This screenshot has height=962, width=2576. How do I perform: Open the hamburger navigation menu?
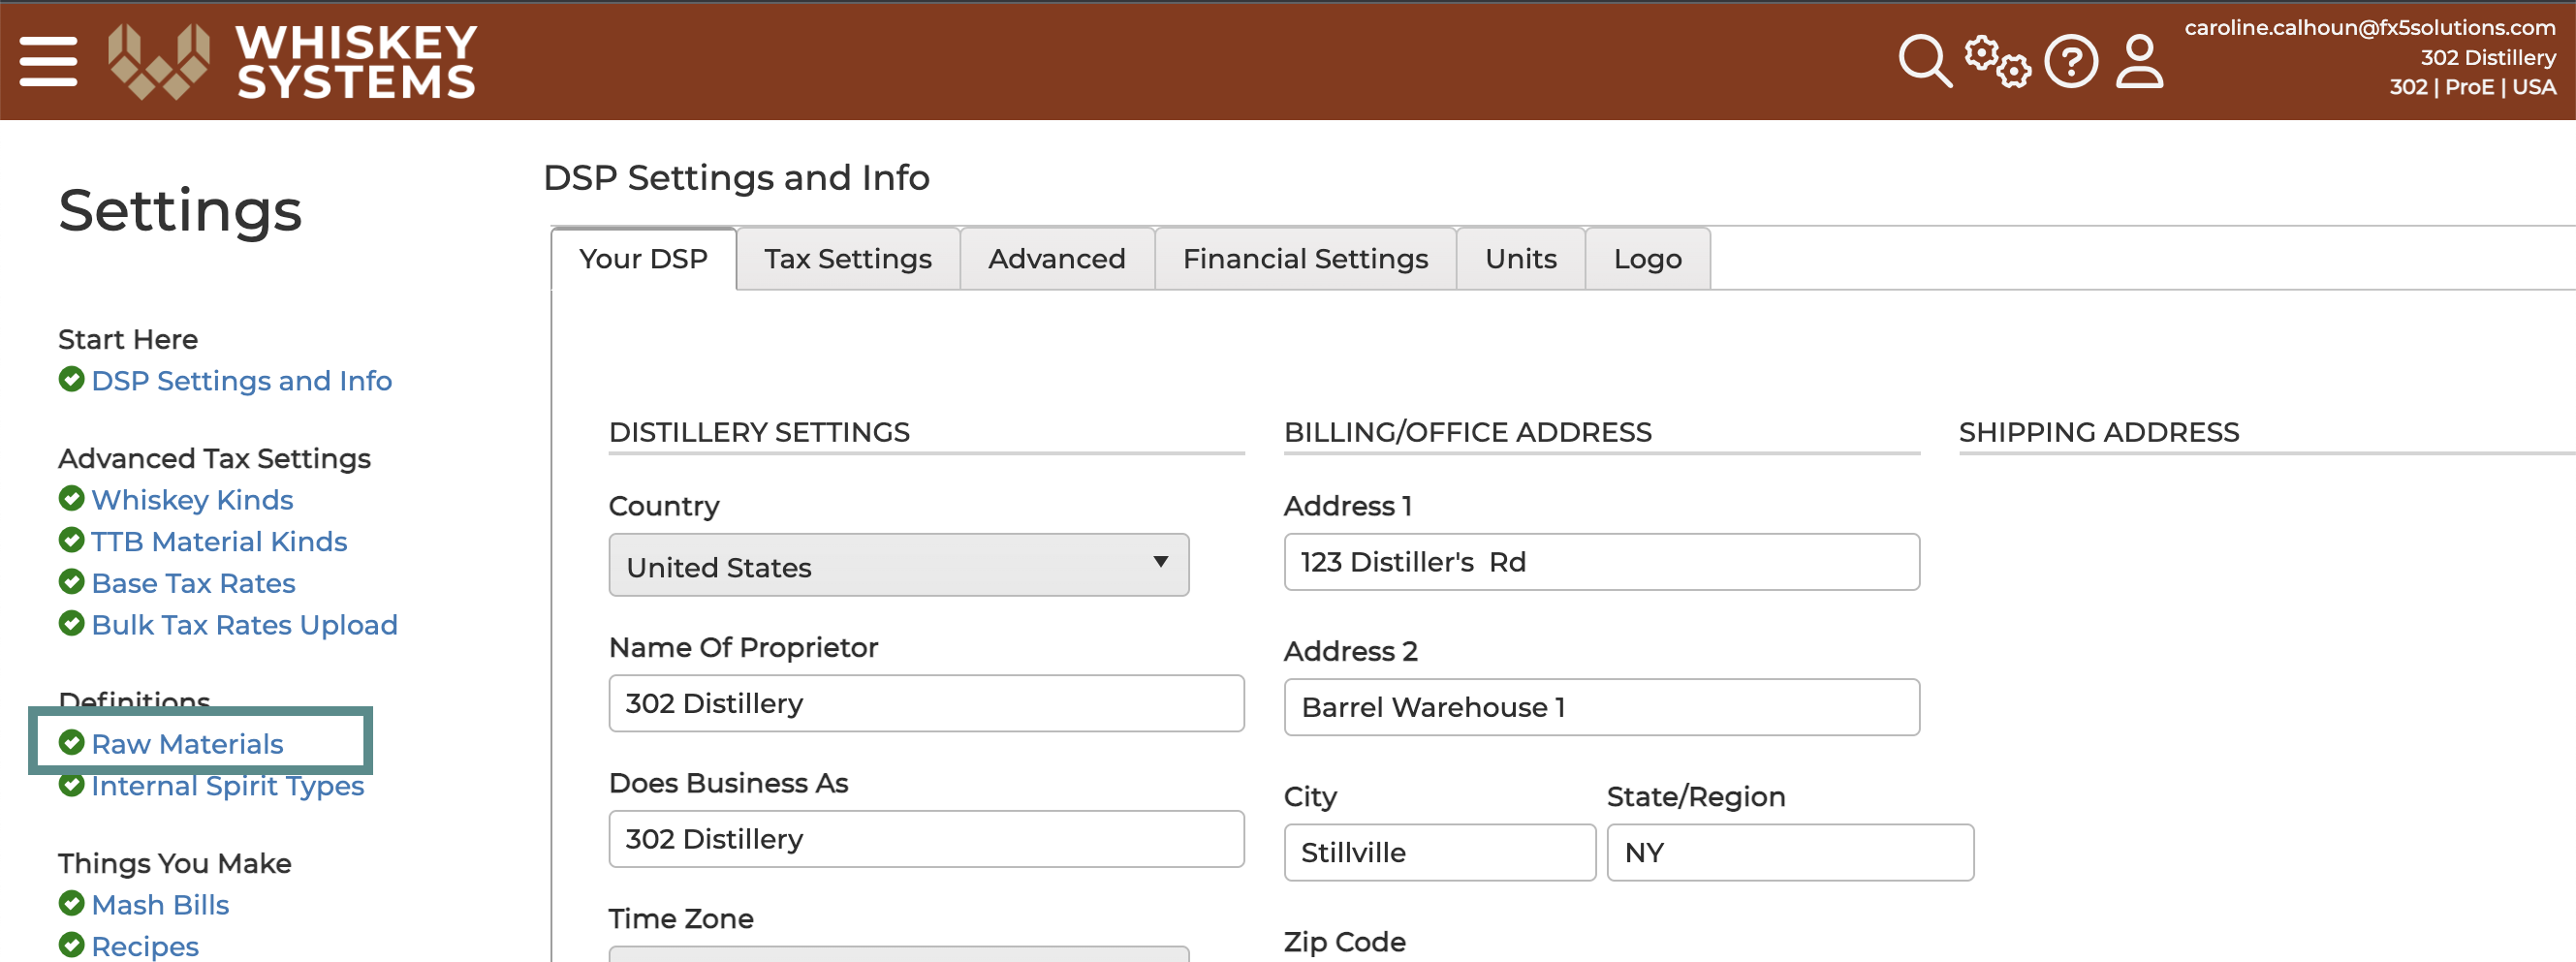pyautogui.click(x=48, y=61)
